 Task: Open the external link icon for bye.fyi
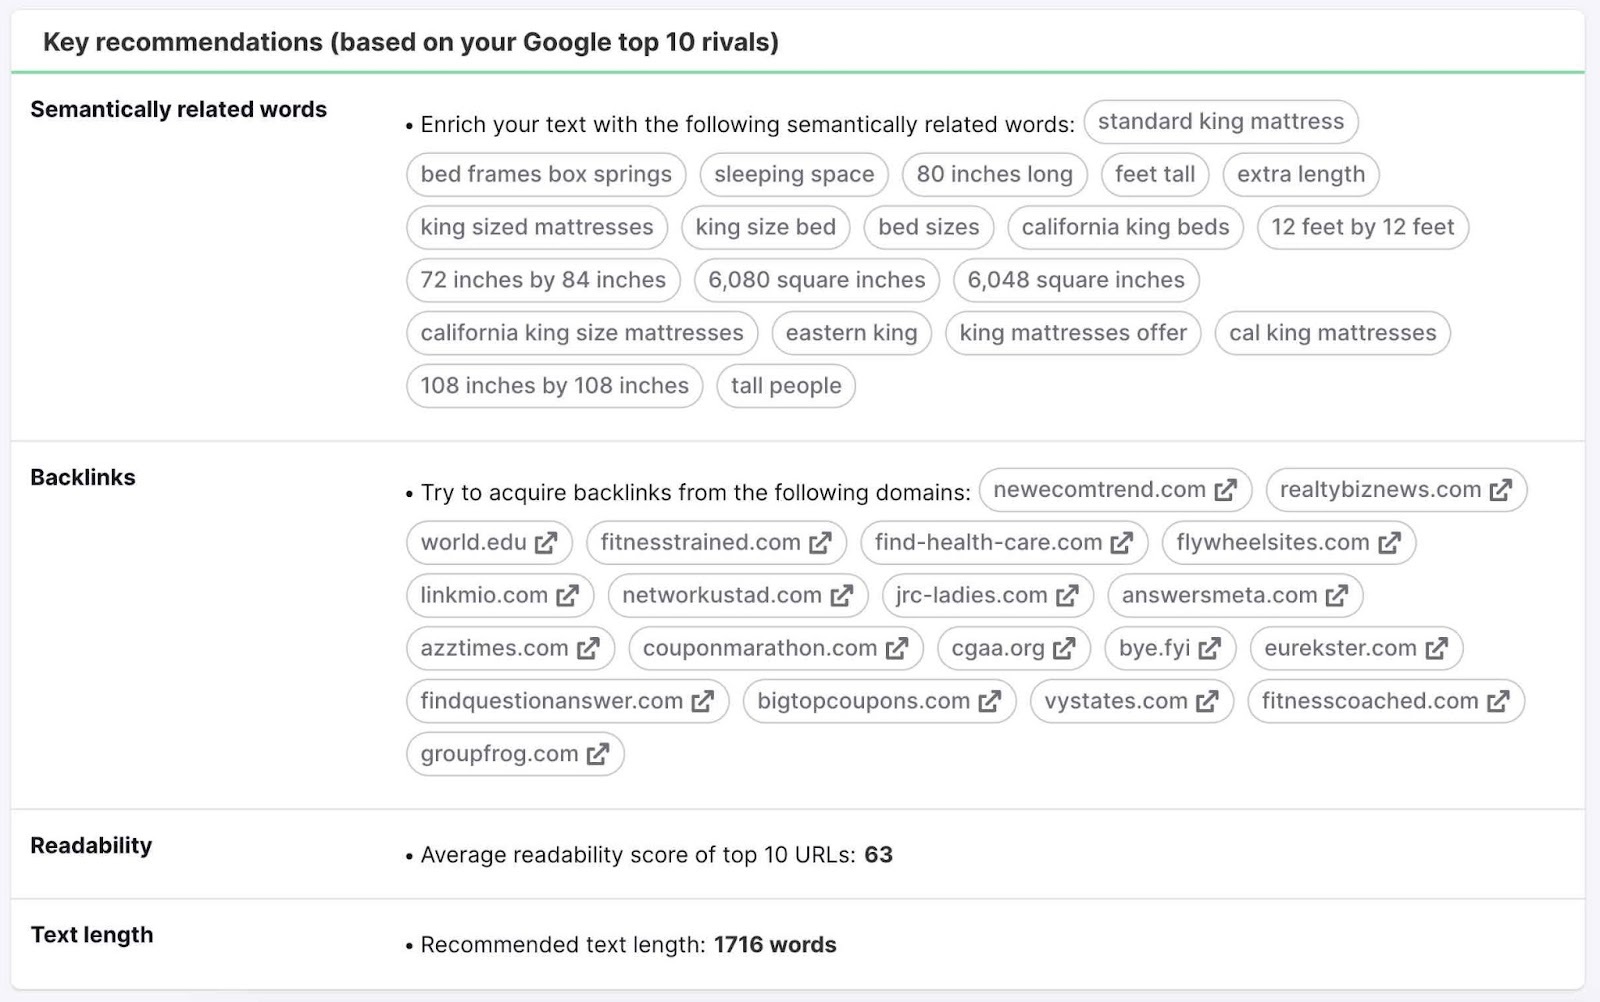pyautogui.click(x=1210, y=649)
